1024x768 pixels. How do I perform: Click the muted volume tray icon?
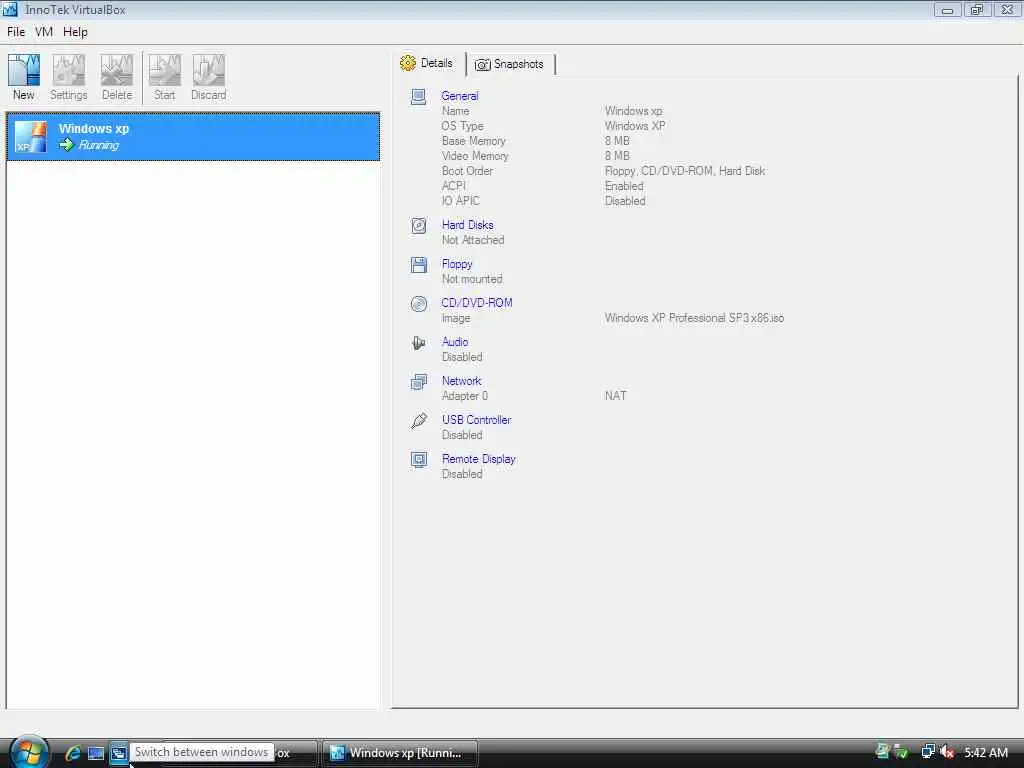click(x=947, y=752)
